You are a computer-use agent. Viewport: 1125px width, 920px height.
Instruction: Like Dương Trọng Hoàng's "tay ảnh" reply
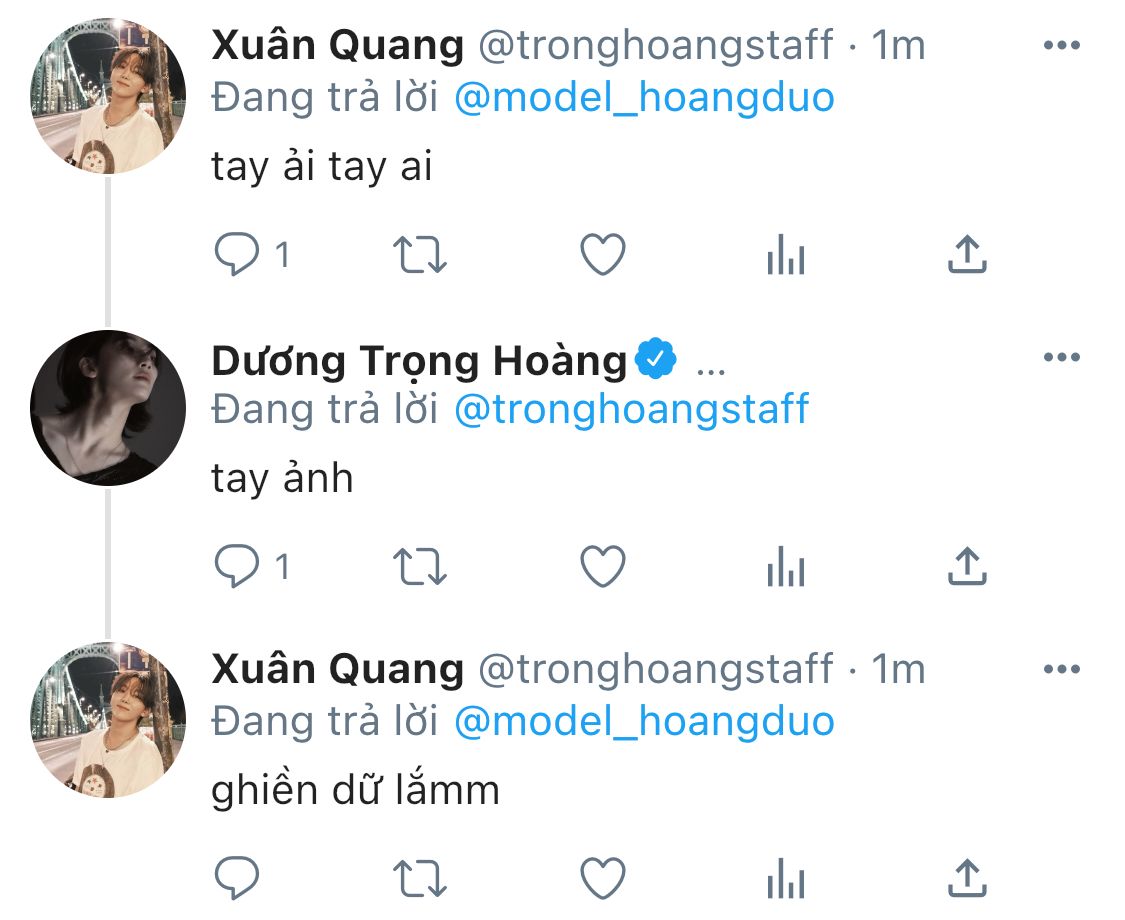click(x=603, y=567)
